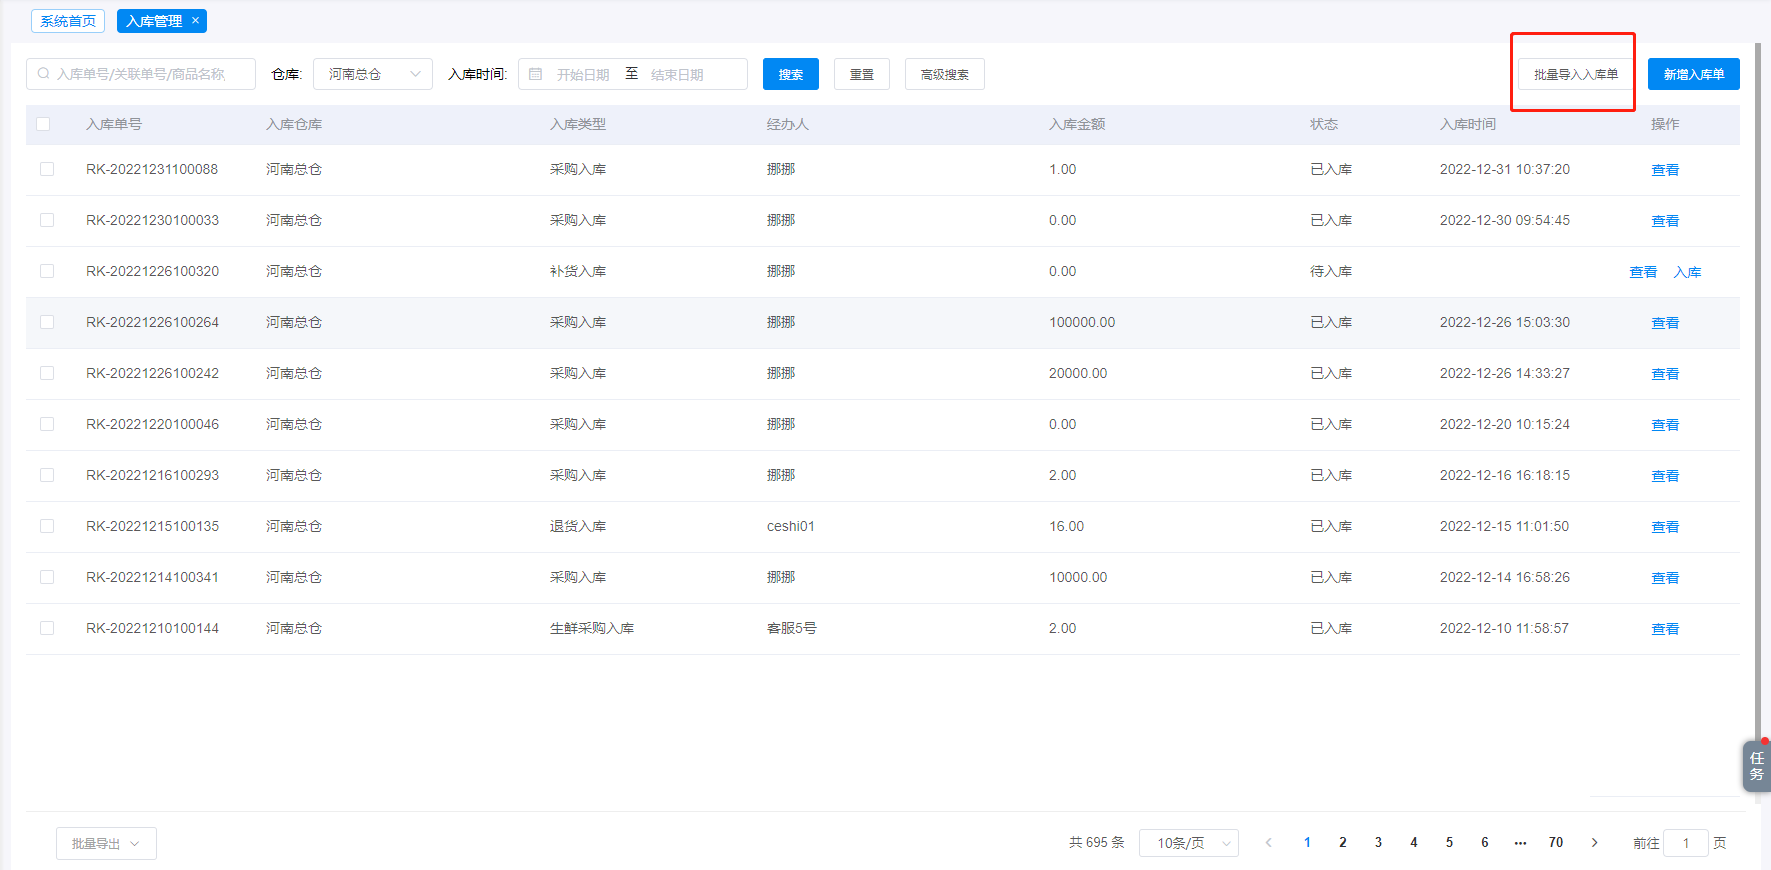Click the 批量导入入库单 button

(1575, 74)
